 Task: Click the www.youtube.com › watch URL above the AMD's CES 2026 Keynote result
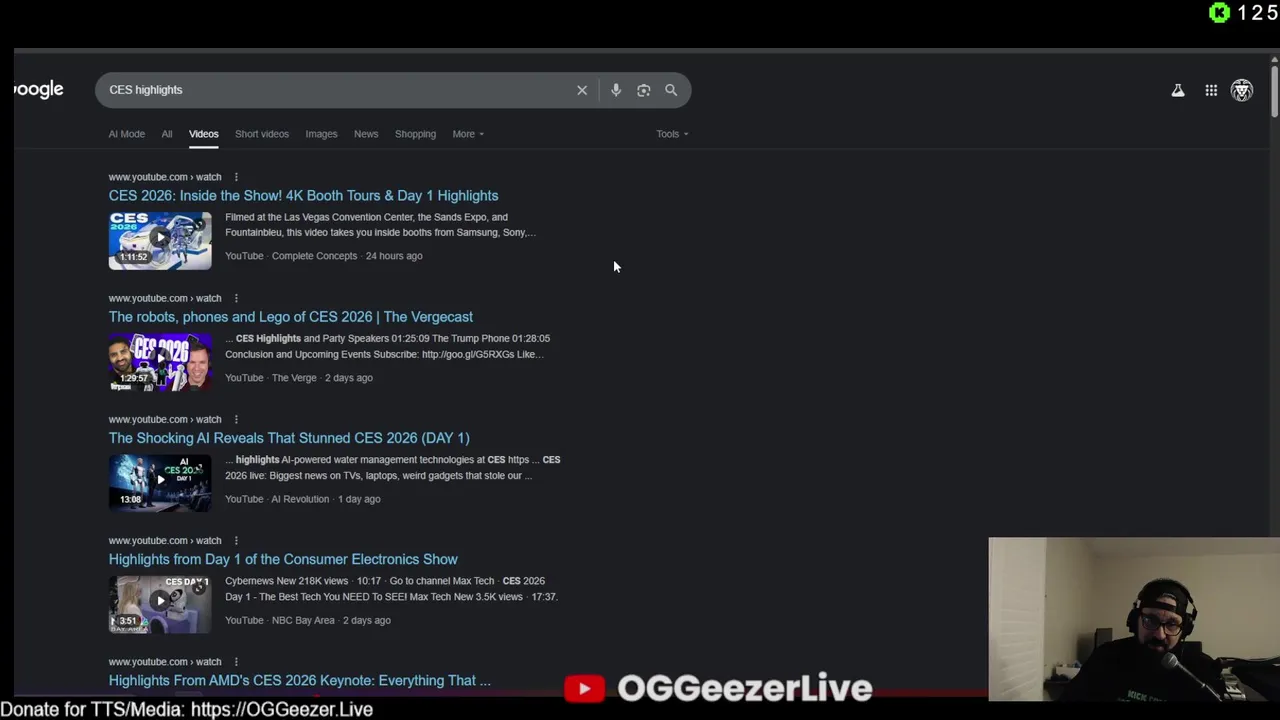(165, 662)
